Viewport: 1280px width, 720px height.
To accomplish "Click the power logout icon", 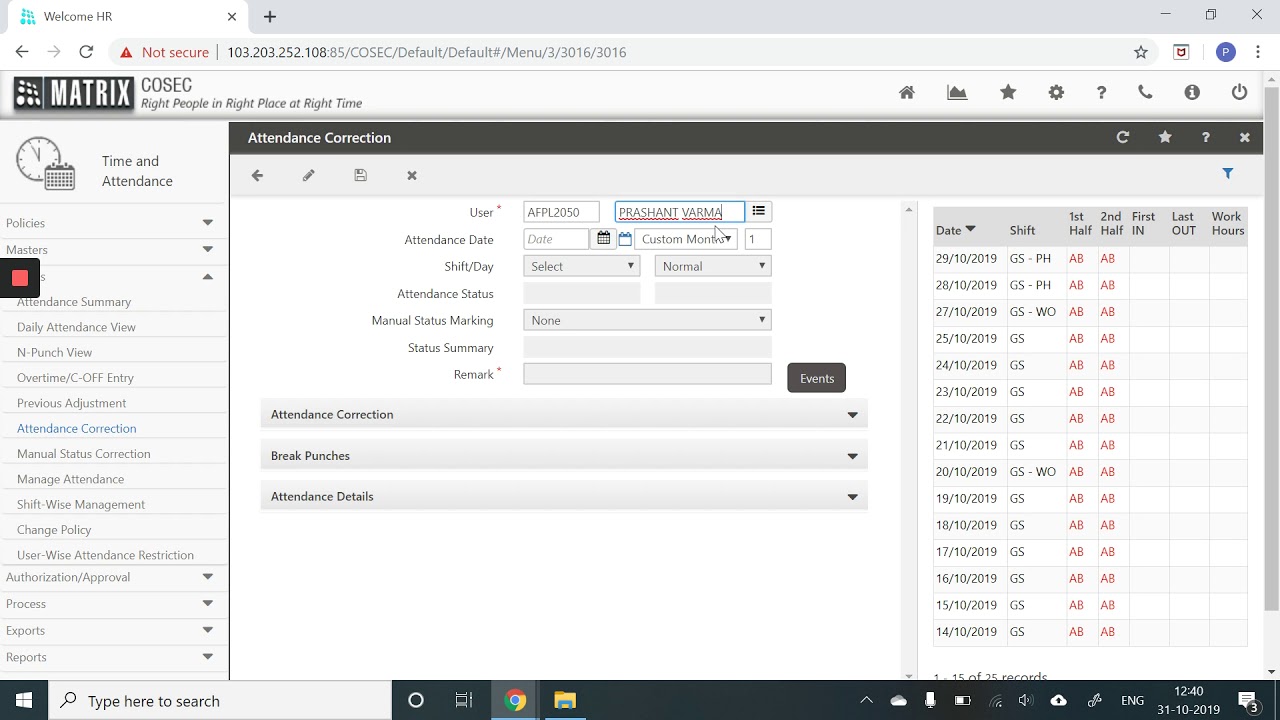I will coord(1239,92).
